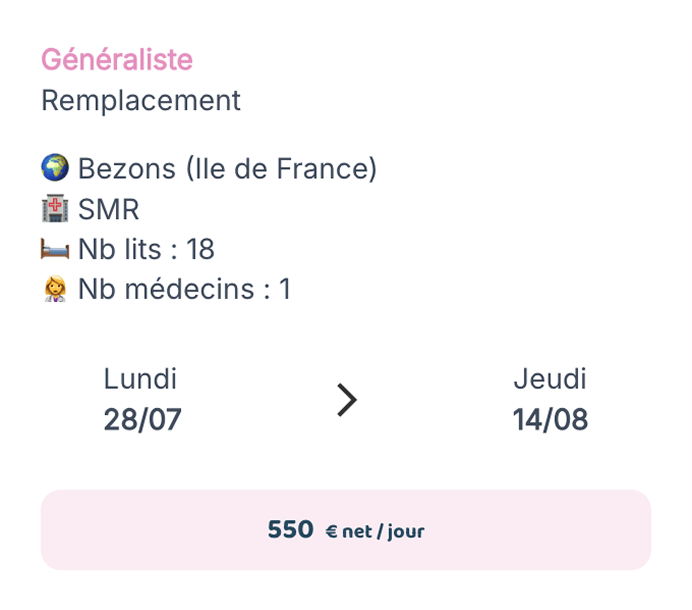Select the Lundi start day label
This screenshot has height=610, width=692.
[x=140, y=379]
